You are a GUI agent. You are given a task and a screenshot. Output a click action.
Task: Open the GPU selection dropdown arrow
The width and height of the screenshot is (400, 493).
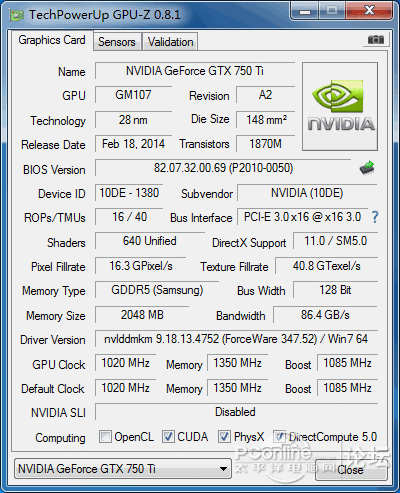pyautogui.click(x=223, y=469)
